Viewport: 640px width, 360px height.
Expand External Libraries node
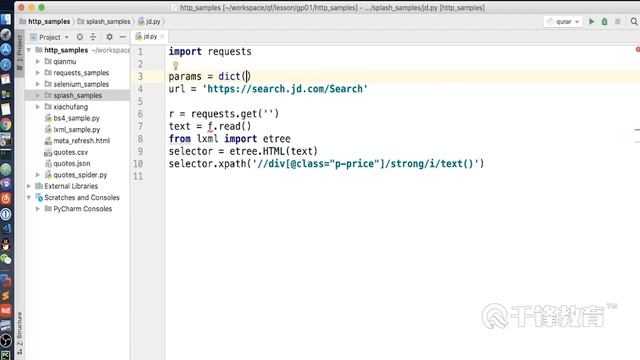coord(29,186)
